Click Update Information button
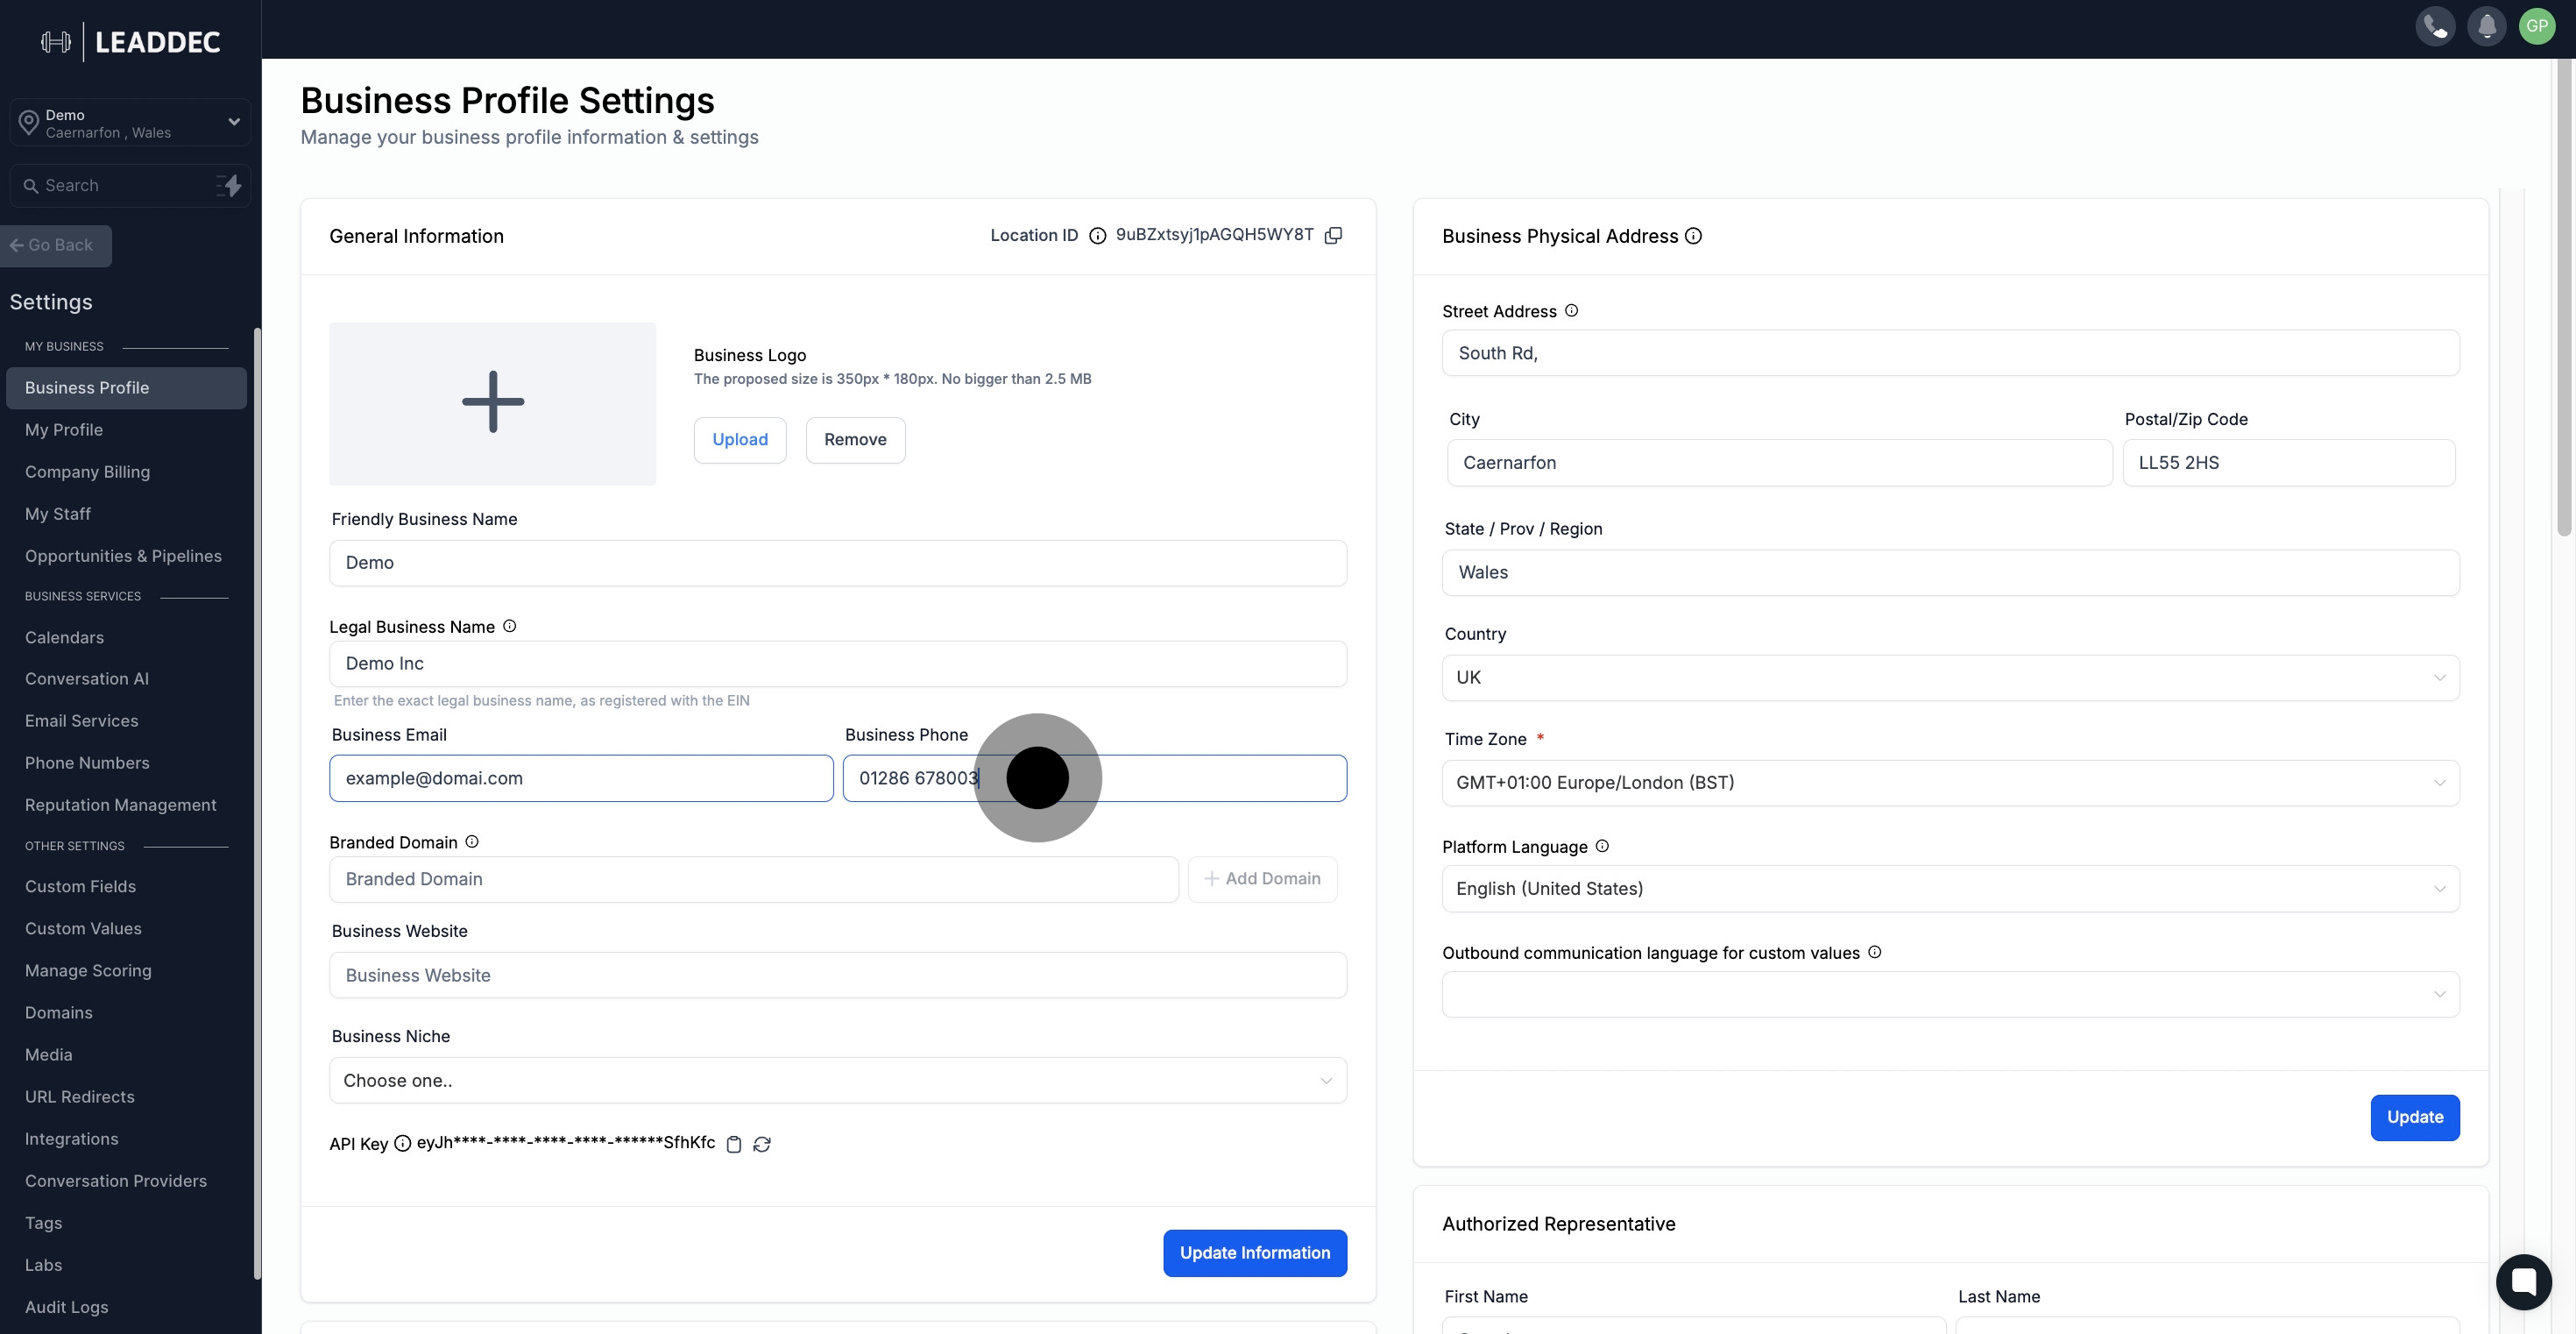 coord(1255,1253)
